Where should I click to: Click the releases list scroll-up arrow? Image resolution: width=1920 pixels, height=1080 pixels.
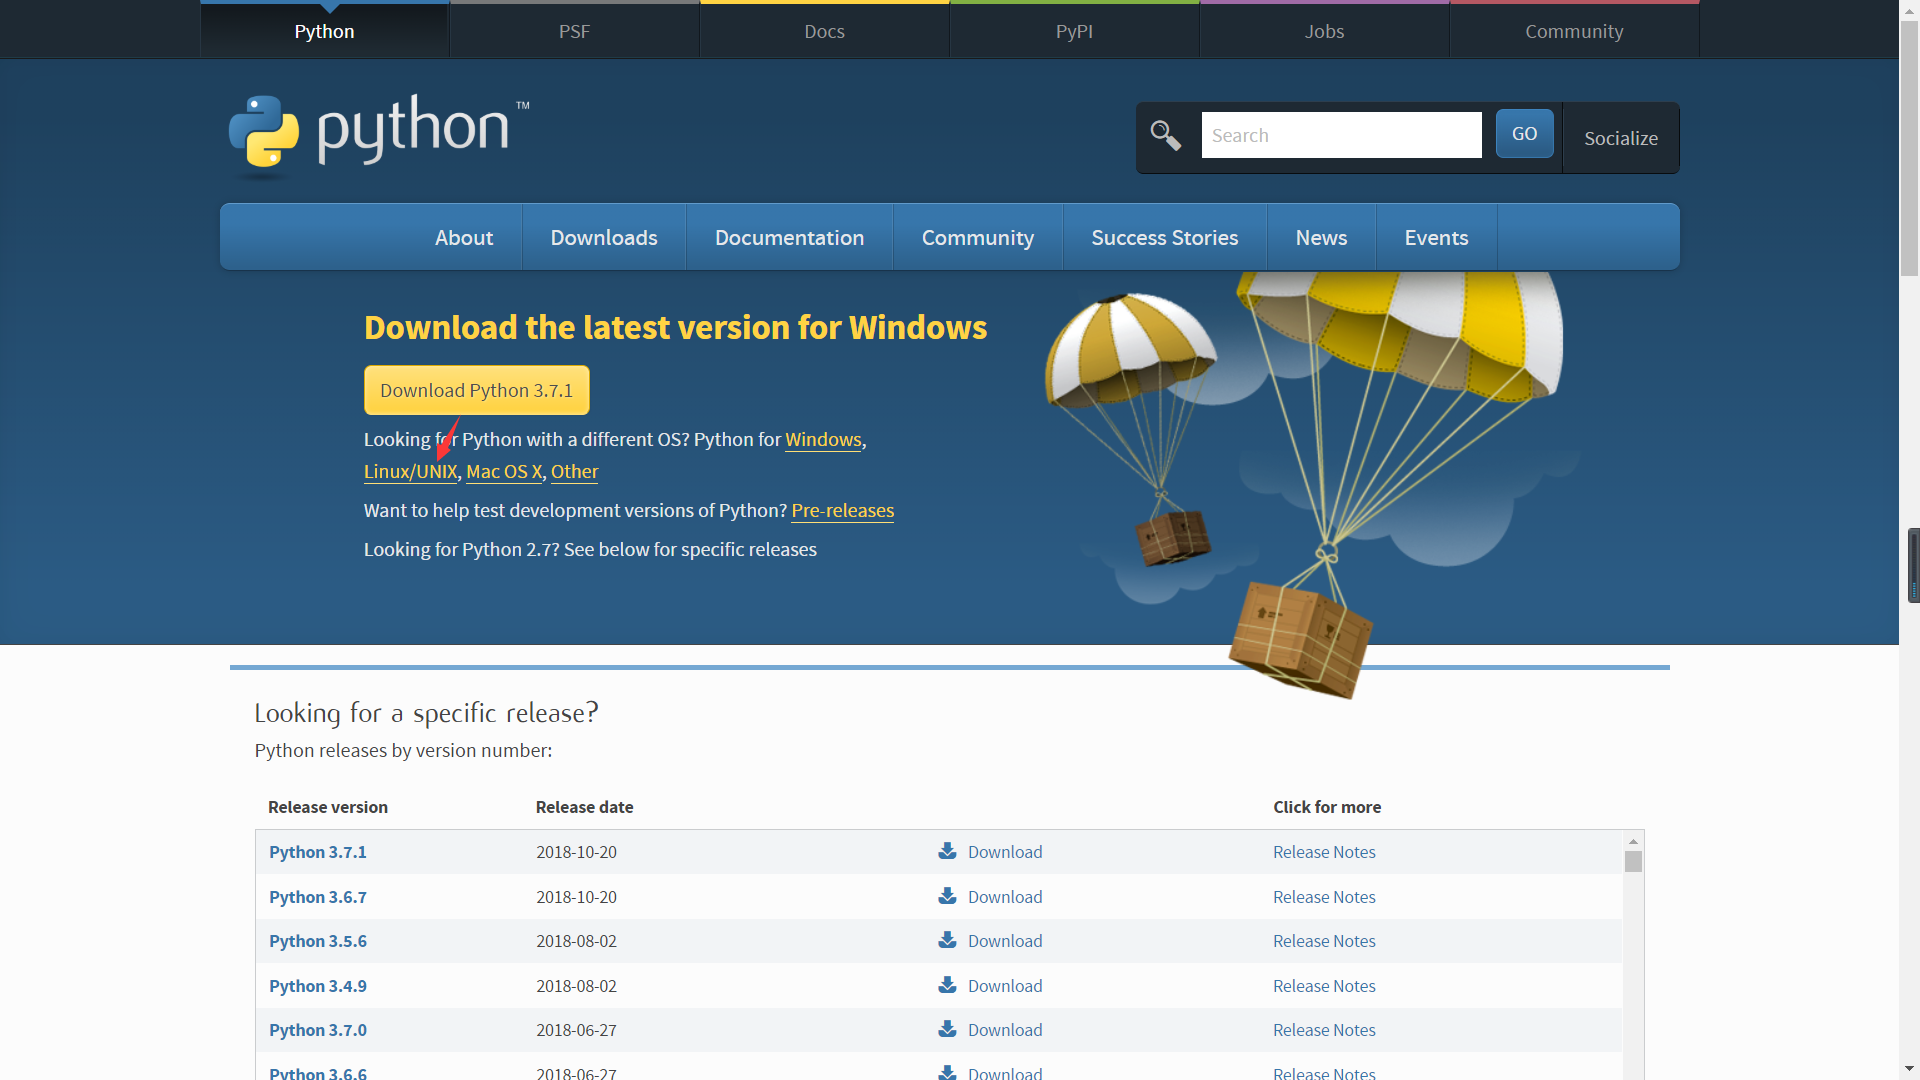point(1633,841)
